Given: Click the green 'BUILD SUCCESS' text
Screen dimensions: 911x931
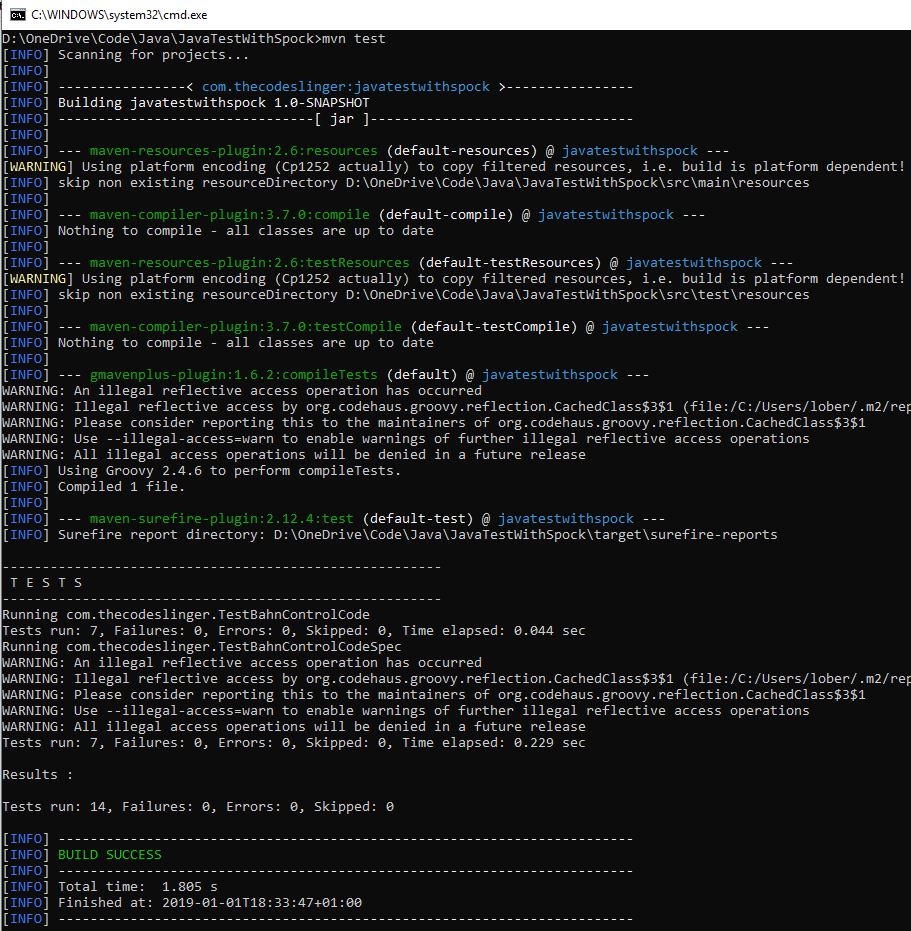Looking at the screenshot, I should pos(110,855).
